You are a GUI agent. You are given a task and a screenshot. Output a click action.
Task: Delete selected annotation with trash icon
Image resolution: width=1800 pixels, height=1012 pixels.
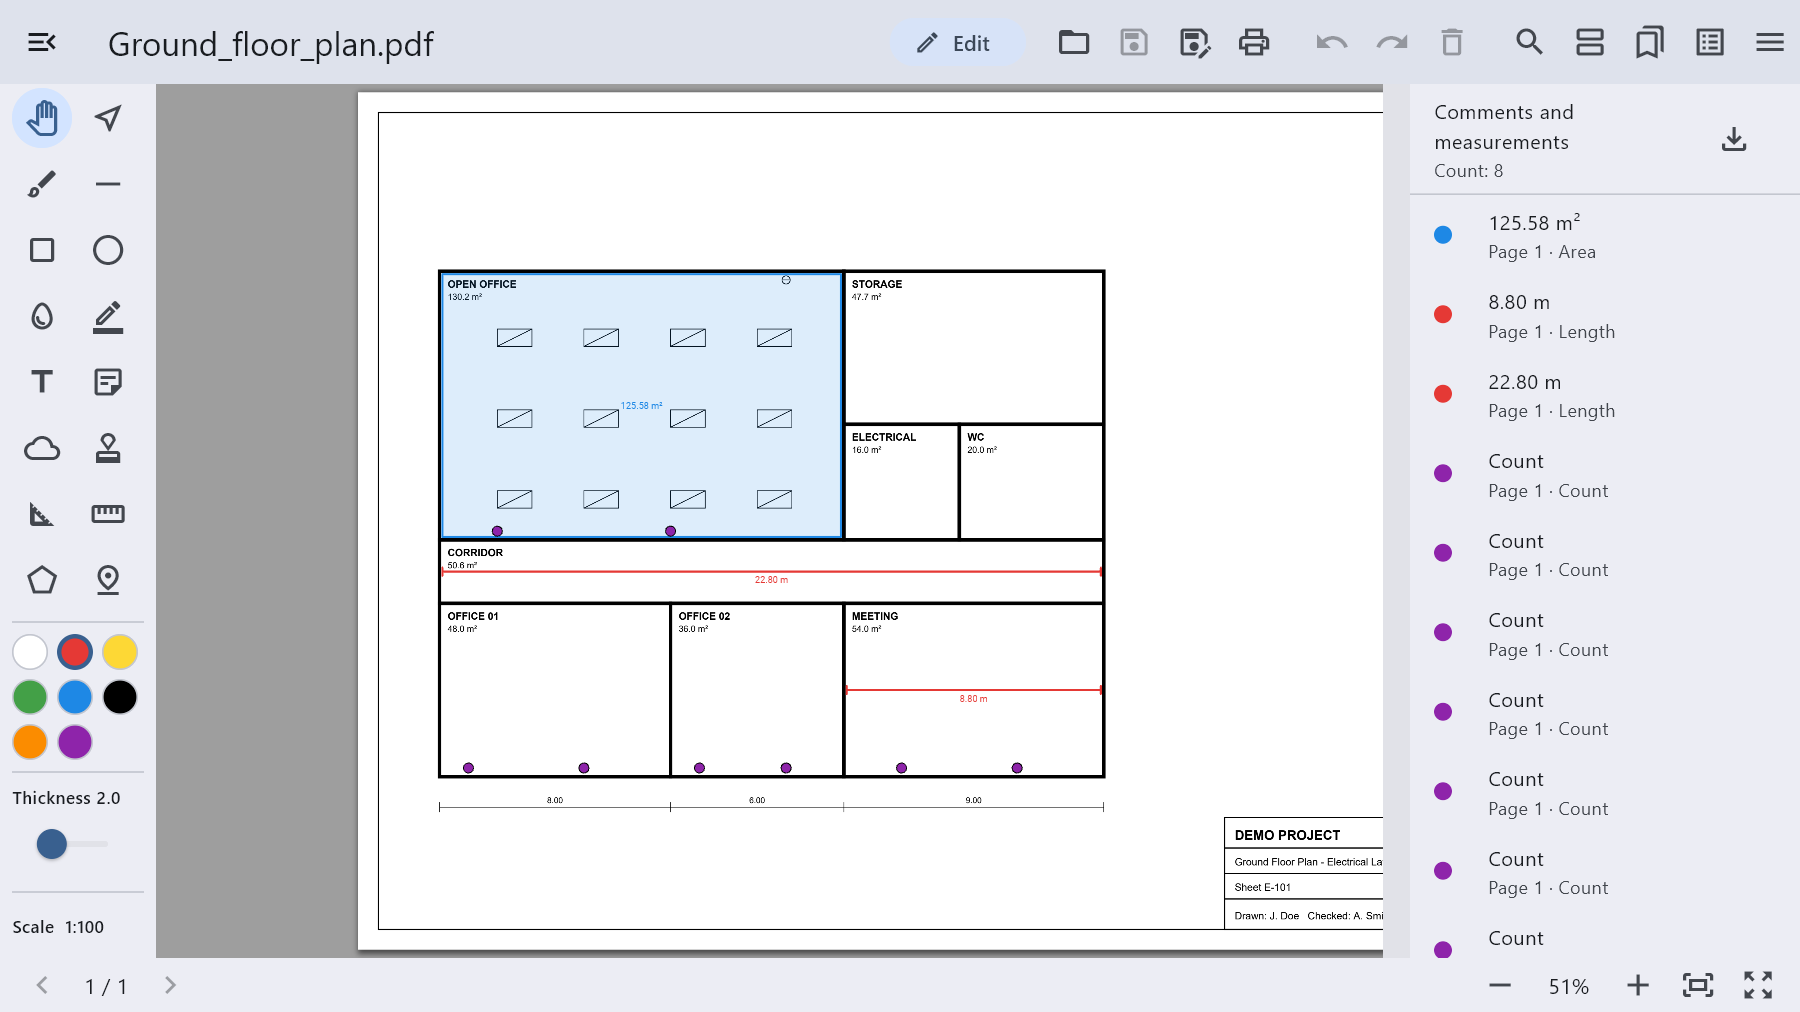[x=1452, y=42]
